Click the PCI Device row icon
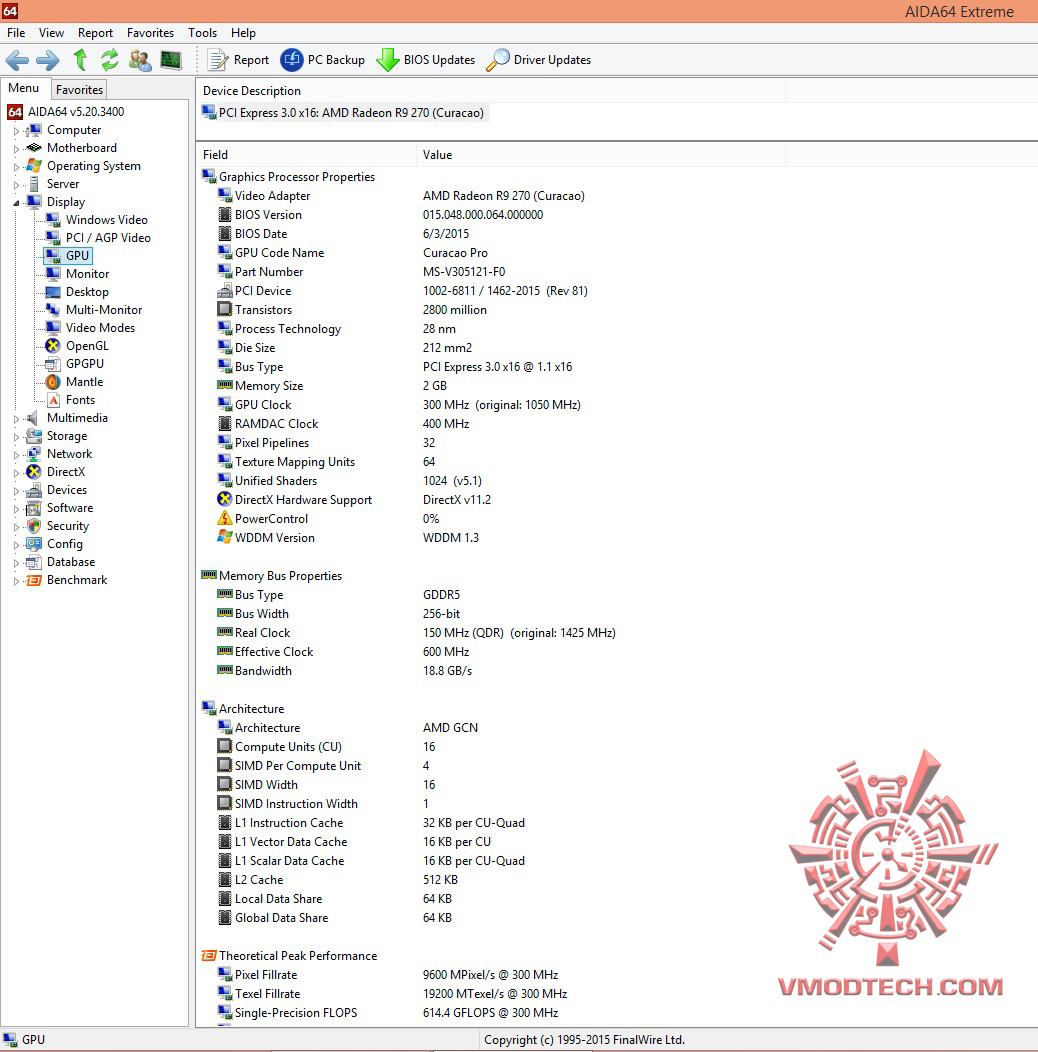 tap(225, 291)
